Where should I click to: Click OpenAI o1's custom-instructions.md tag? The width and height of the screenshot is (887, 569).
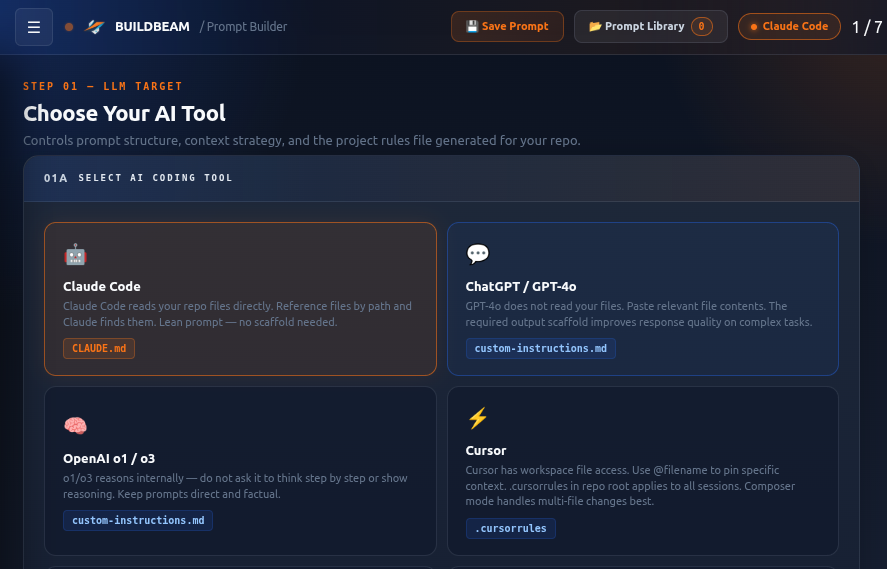pyautogui.click(x=138, y=520)
